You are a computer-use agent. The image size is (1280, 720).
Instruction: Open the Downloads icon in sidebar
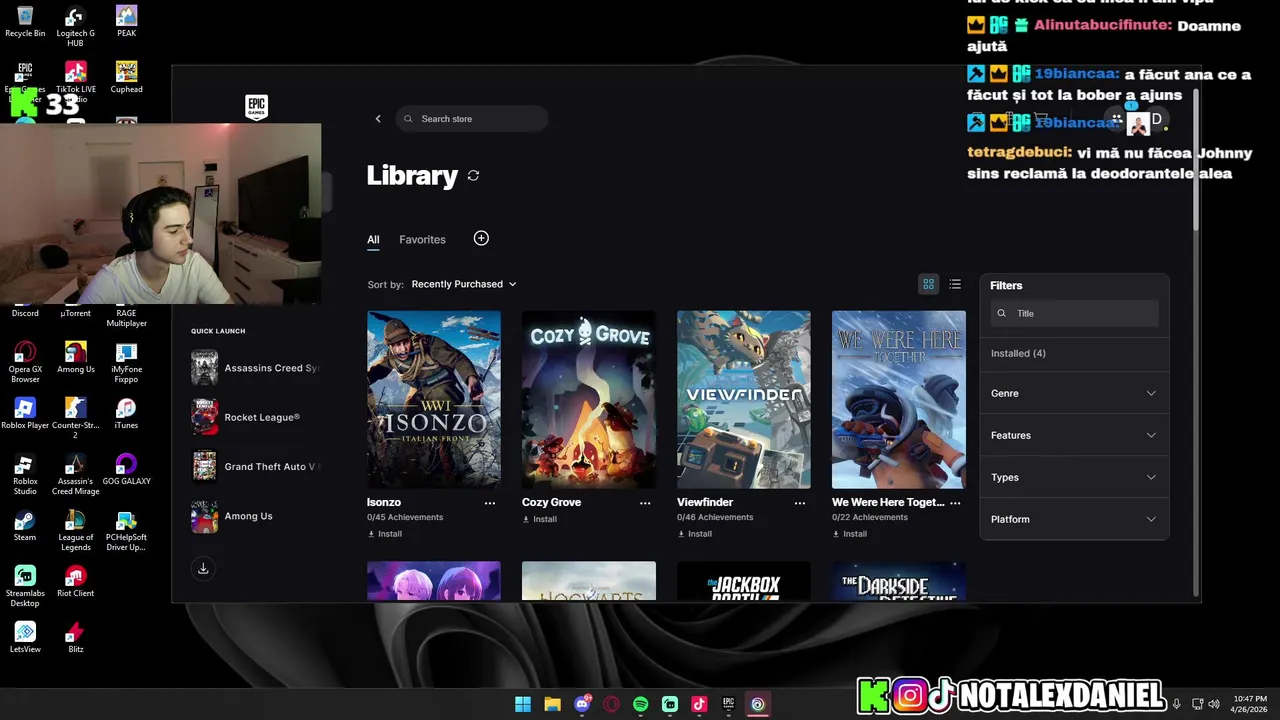pos(203,568)
